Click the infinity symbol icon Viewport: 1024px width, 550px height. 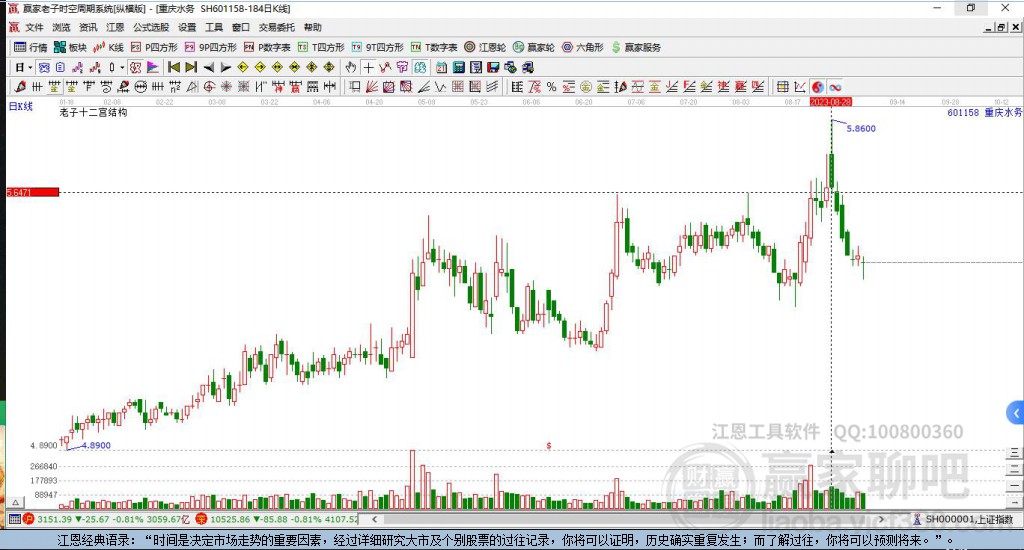pos(835,86)
